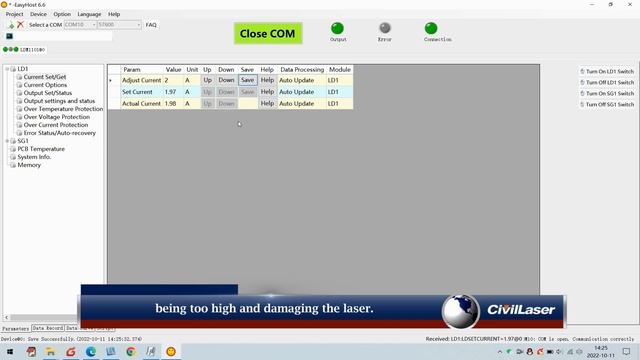This screenshot has height=360, width=640.
Task: Click the green connect device icon in toolbar
Action: pyautogui.click(x=11, y=25)
